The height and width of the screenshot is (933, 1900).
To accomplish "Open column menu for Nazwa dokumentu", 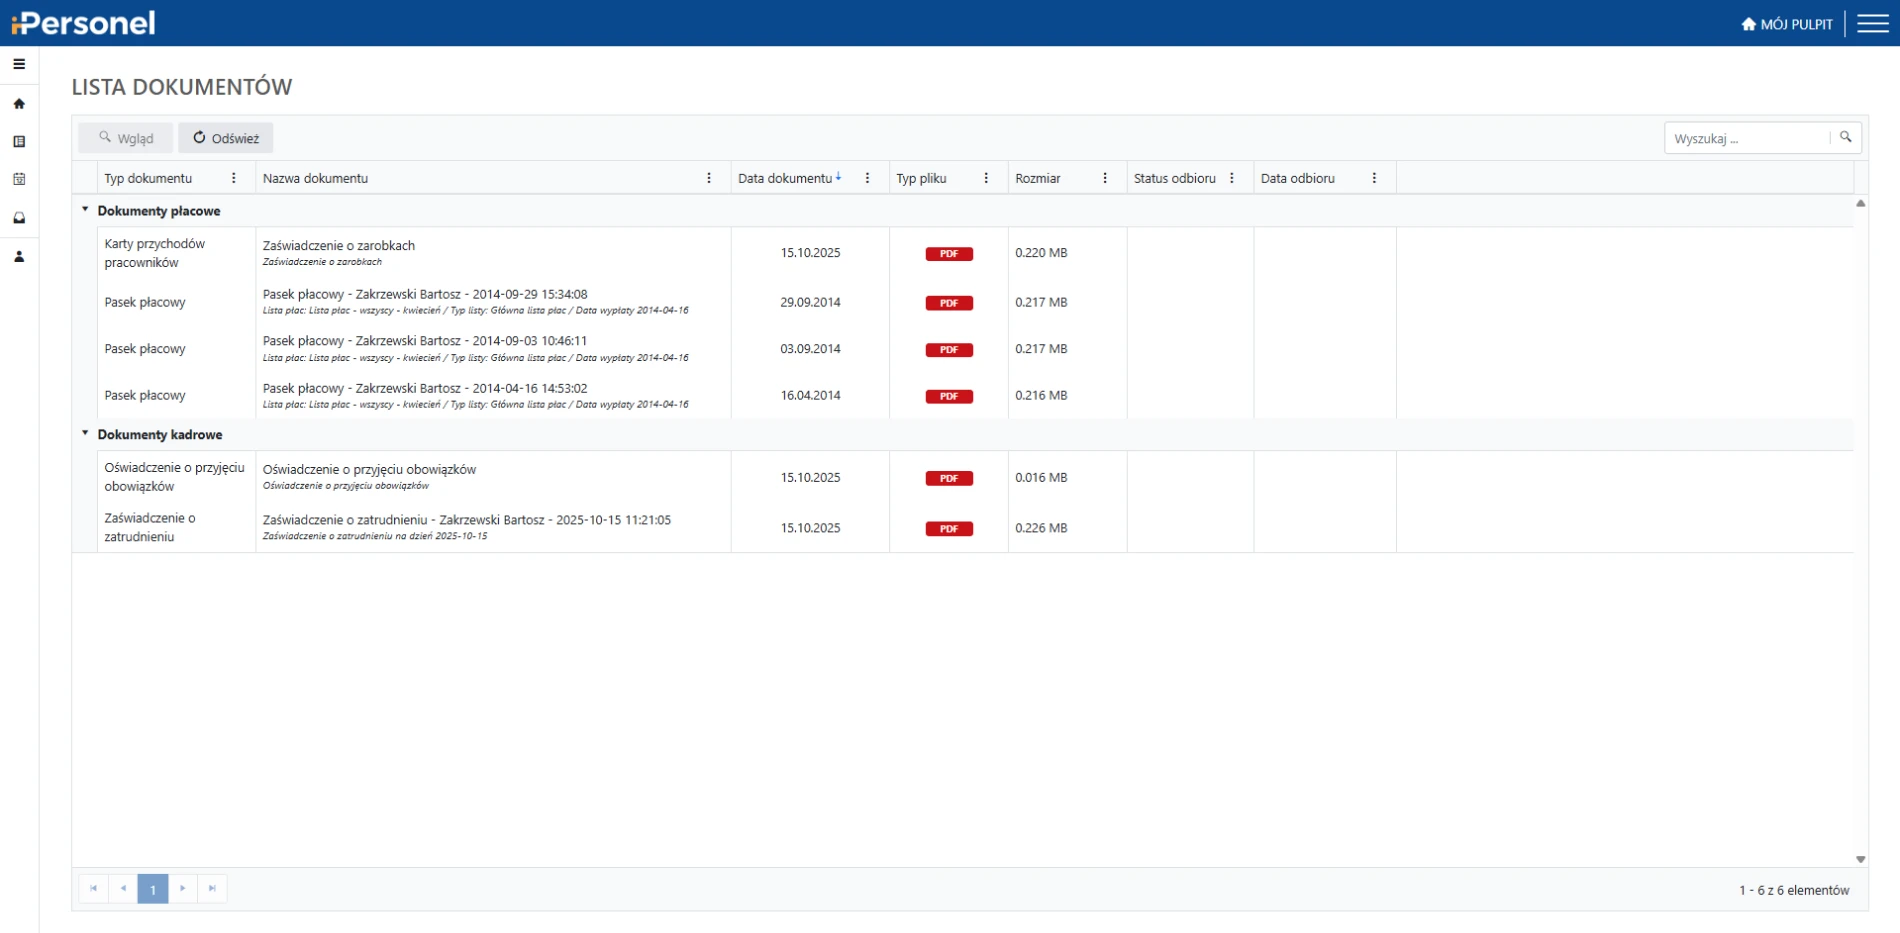I will tap(709, 178).
